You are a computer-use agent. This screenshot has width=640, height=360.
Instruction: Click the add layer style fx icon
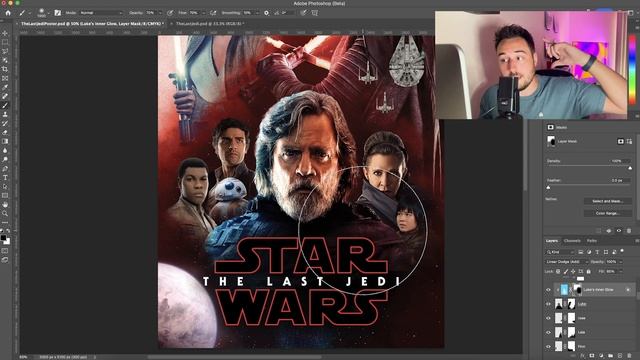(x=582, y=356)
